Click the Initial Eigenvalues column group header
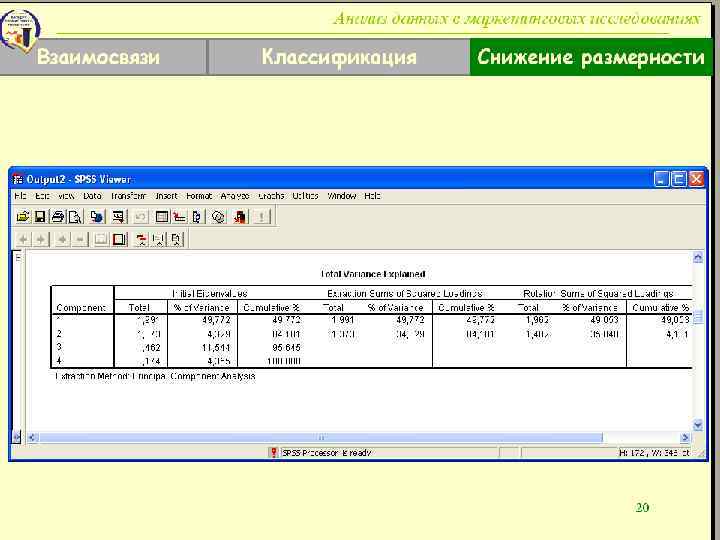 tap(209, 293)
